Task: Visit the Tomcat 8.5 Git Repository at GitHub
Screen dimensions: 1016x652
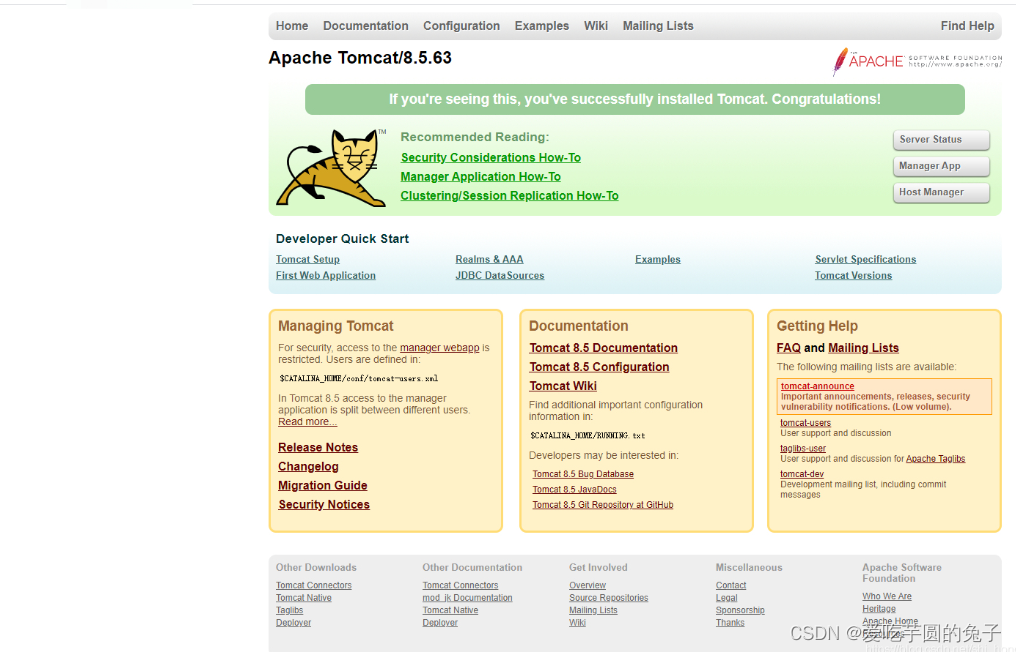Action: (x=602, y=505)
